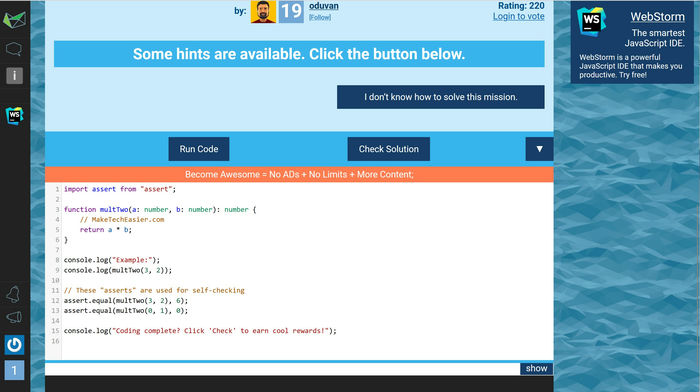Check the solution
The image size is (700, 392).
click(388, 149)
